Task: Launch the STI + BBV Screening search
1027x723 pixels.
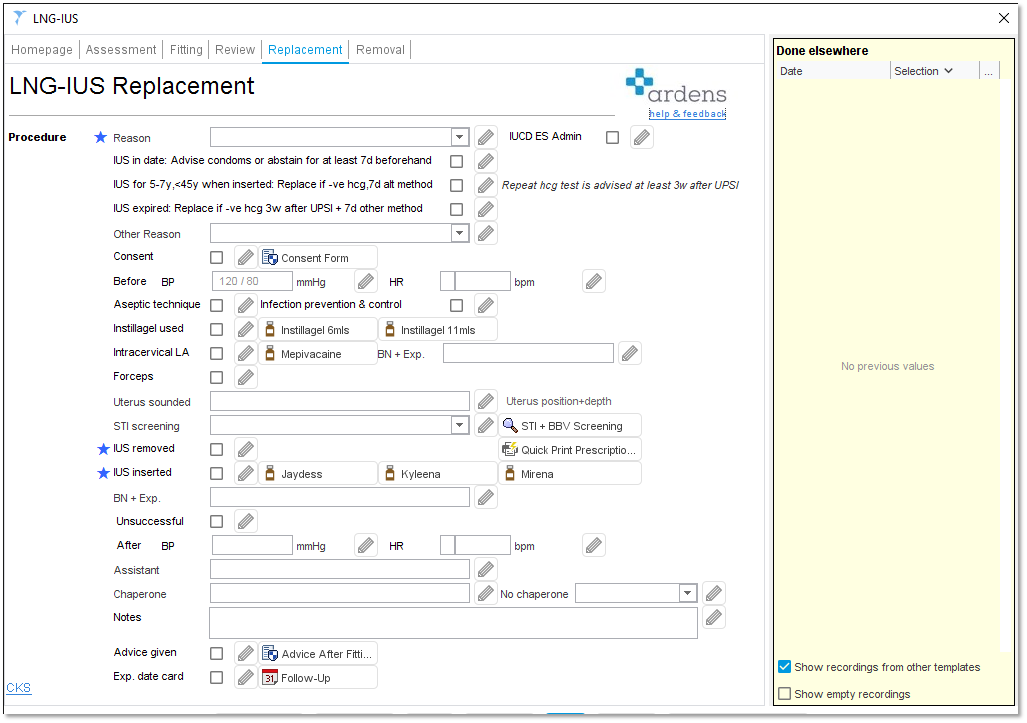Action: 569,424
